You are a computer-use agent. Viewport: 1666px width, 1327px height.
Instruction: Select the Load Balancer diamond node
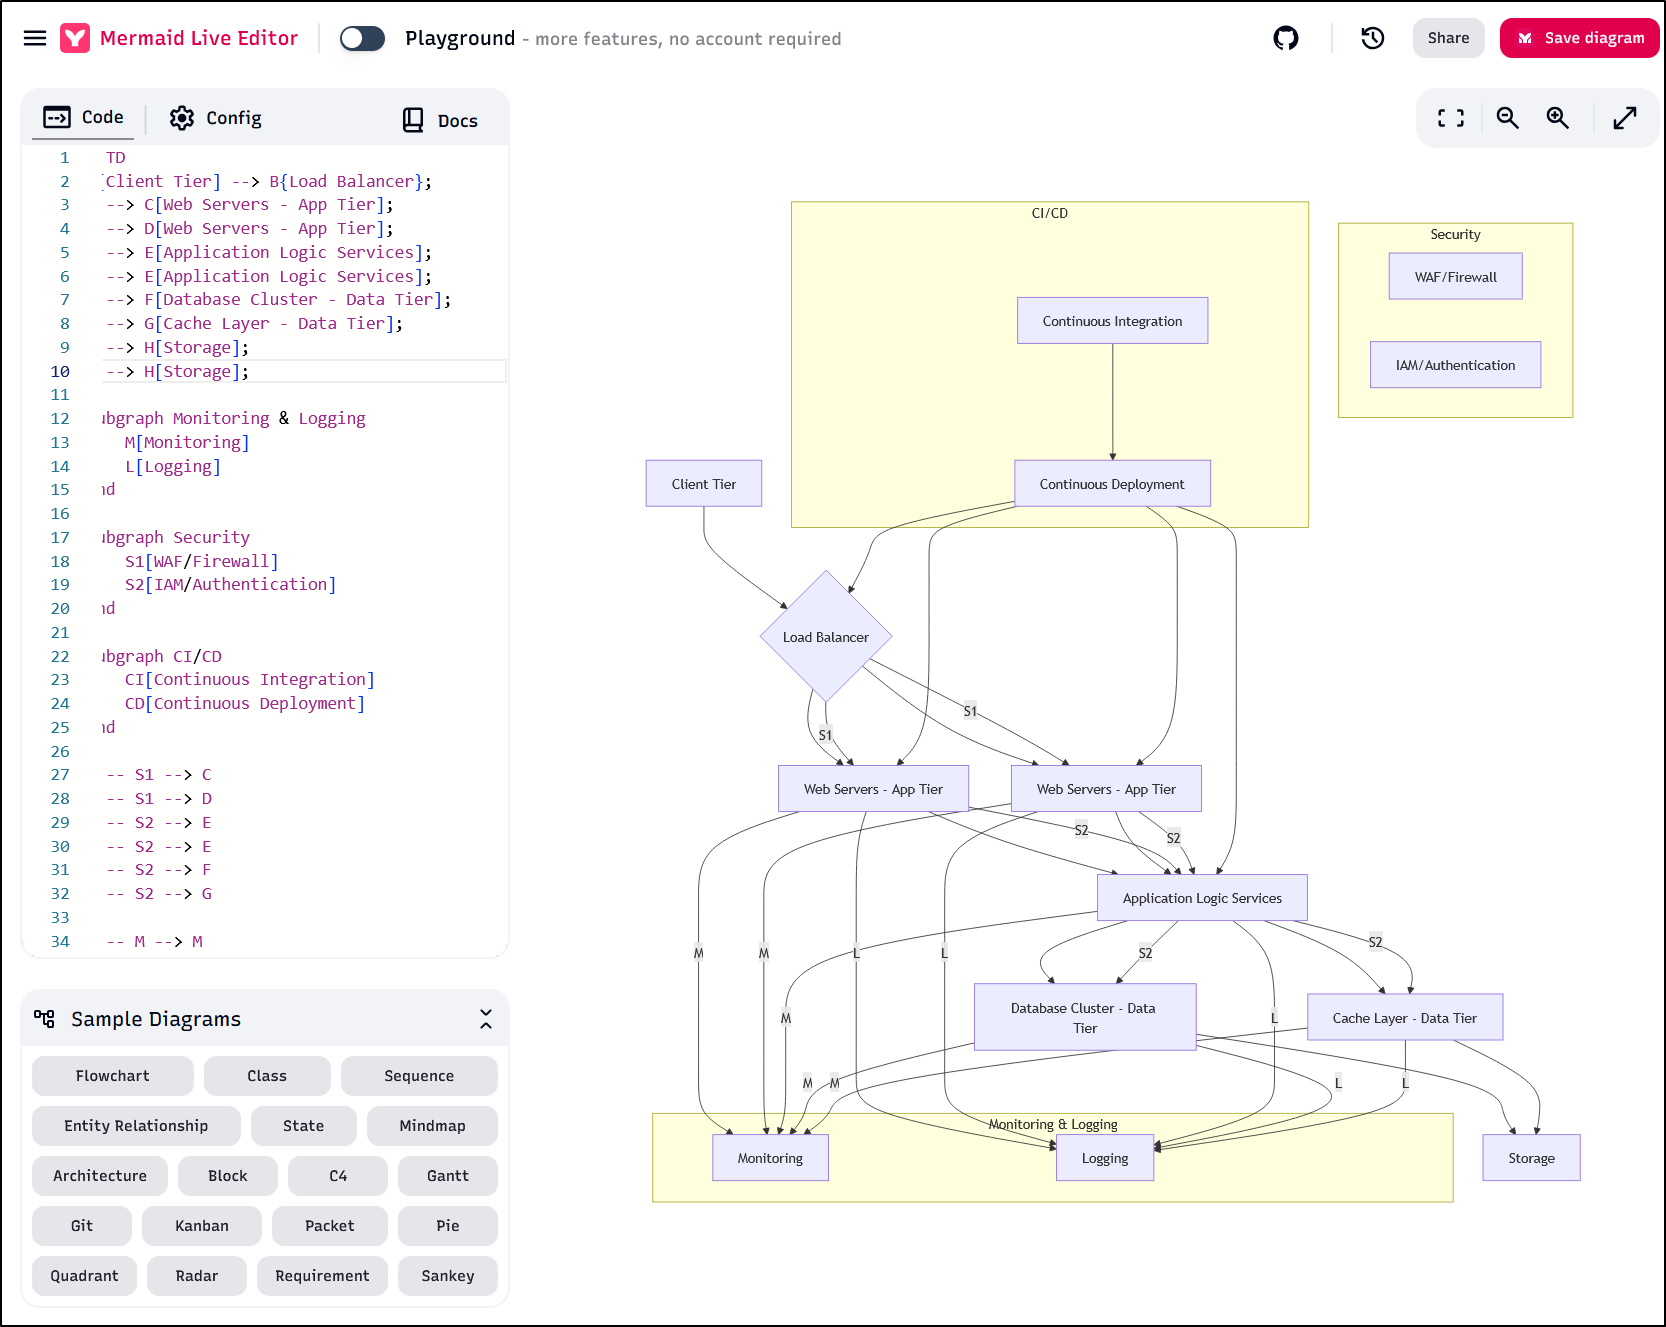click(x=825, y=636)
